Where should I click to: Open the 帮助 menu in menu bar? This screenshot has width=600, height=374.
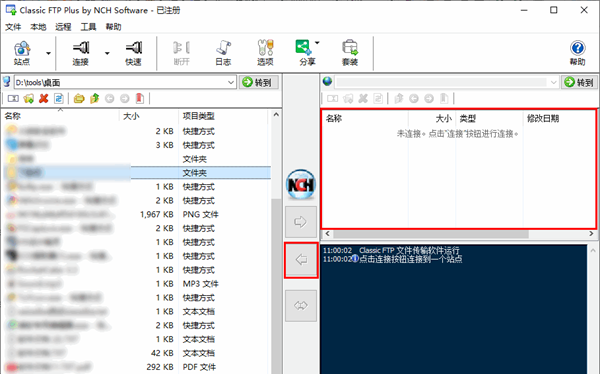[114, 27]
